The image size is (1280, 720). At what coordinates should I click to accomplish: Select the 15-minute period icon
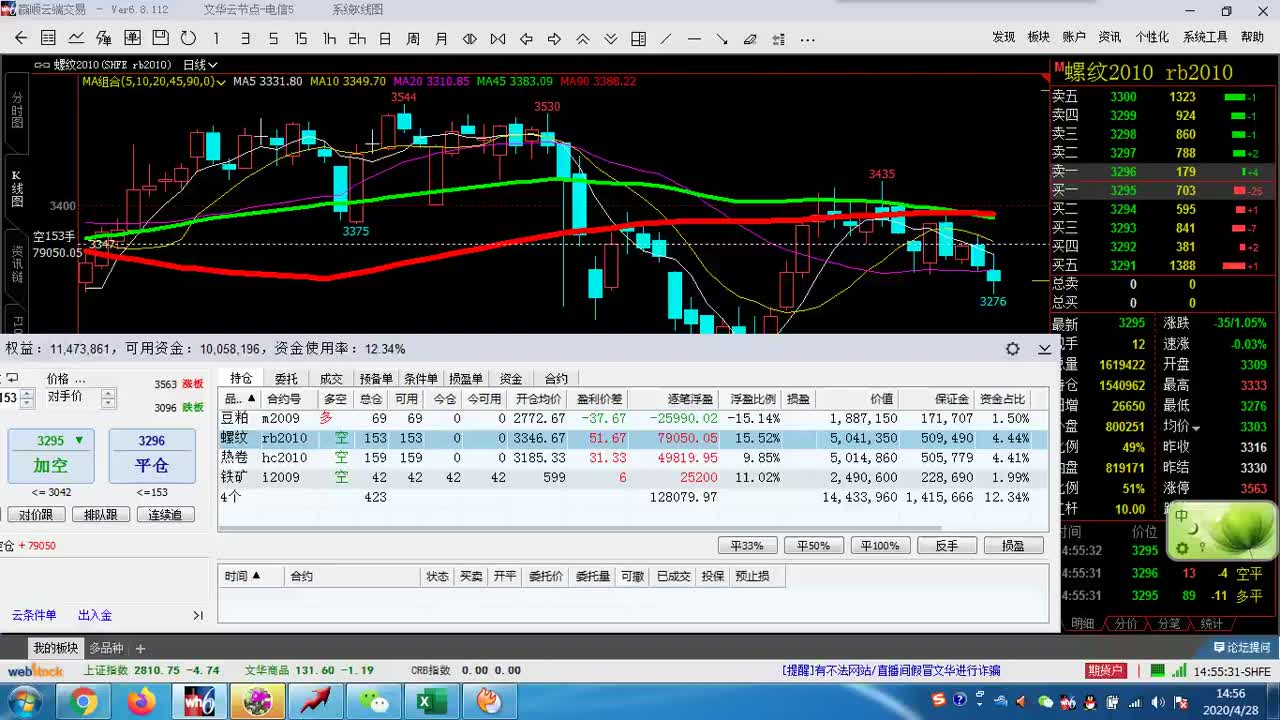[301, 38]
